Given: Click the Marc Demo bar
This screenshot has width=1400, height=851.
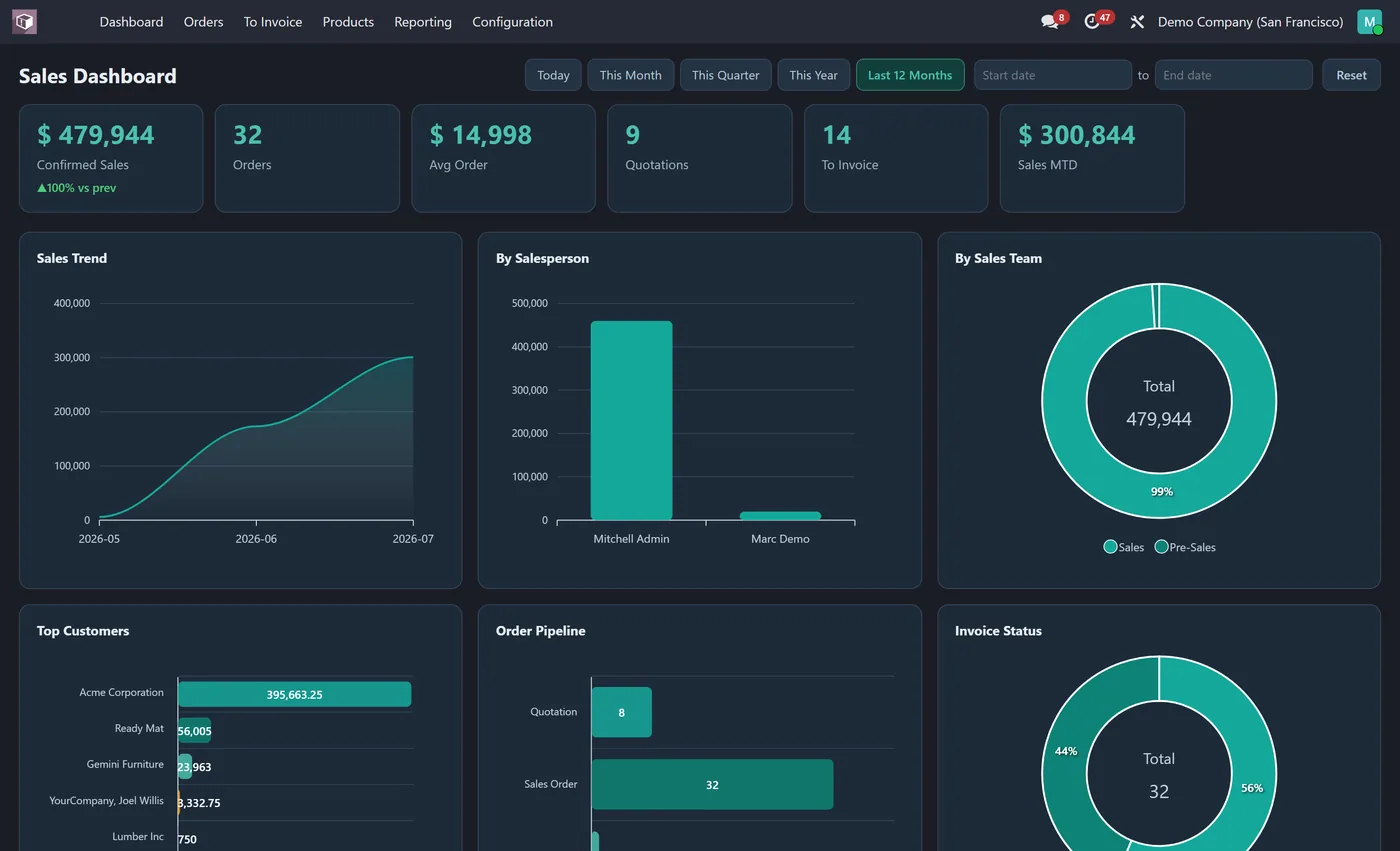Looking at the screenshot, I should pos(780,516).
